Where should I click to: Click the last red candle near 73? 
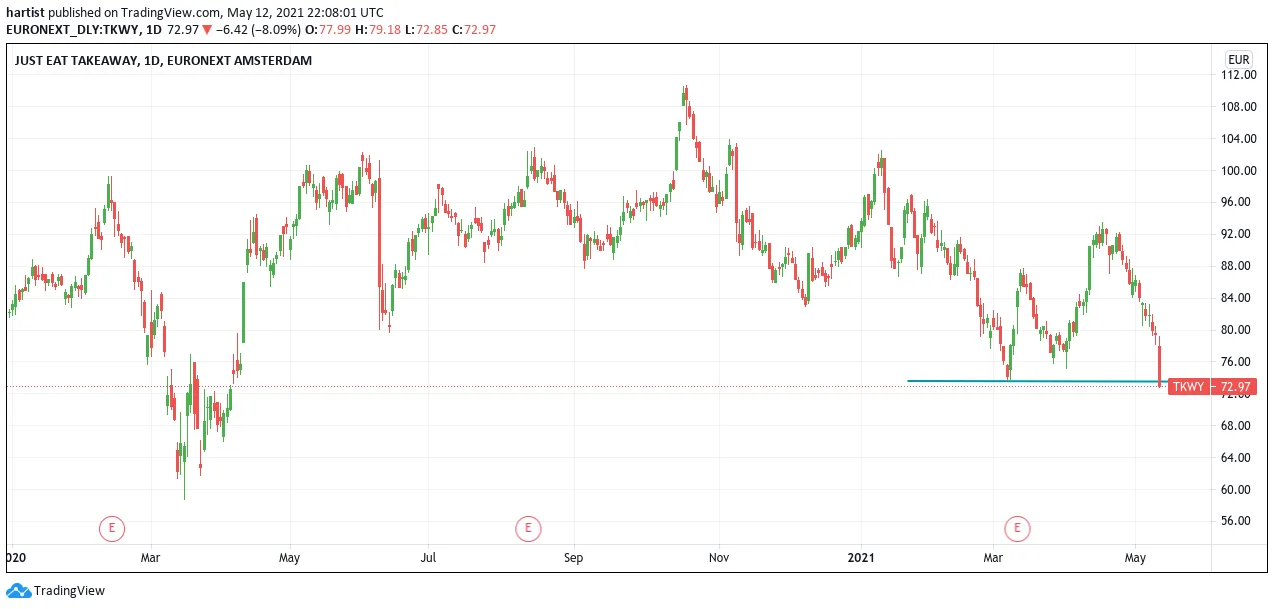[x=1160, y=366]
